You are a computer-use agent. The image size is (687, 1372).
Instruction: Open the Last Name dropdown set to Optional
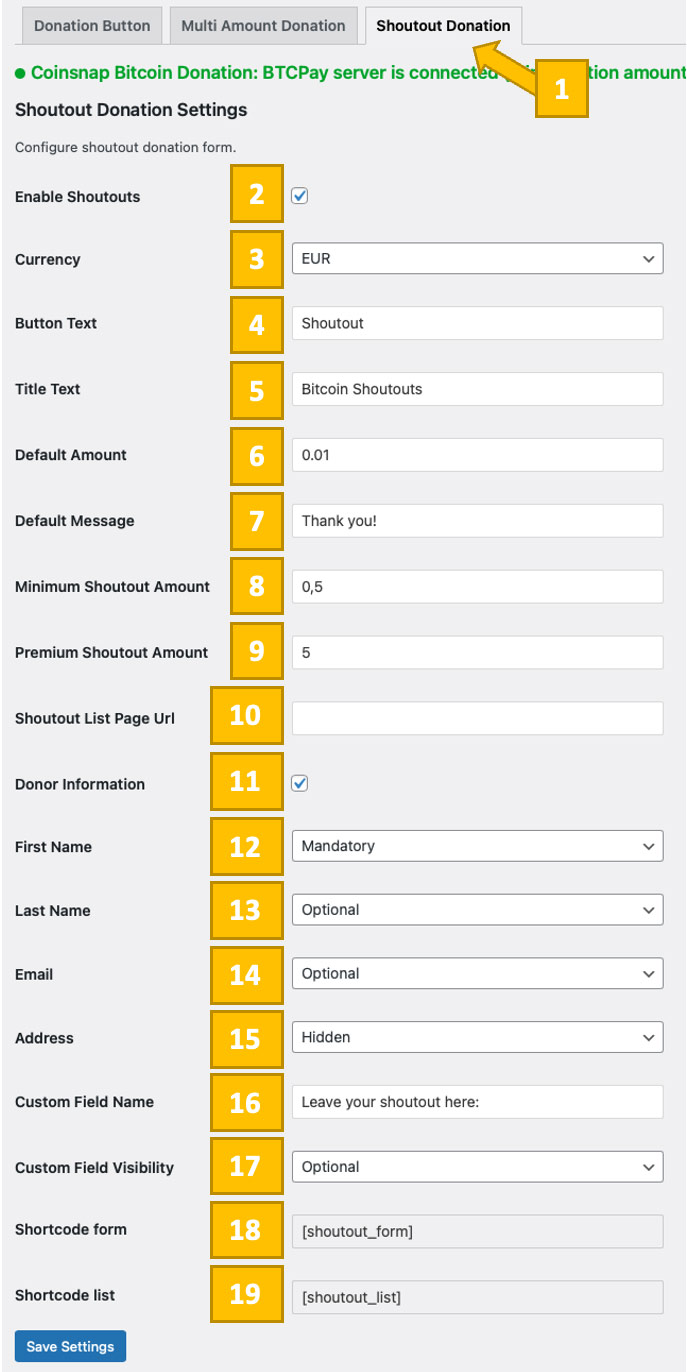click(477, 909)
